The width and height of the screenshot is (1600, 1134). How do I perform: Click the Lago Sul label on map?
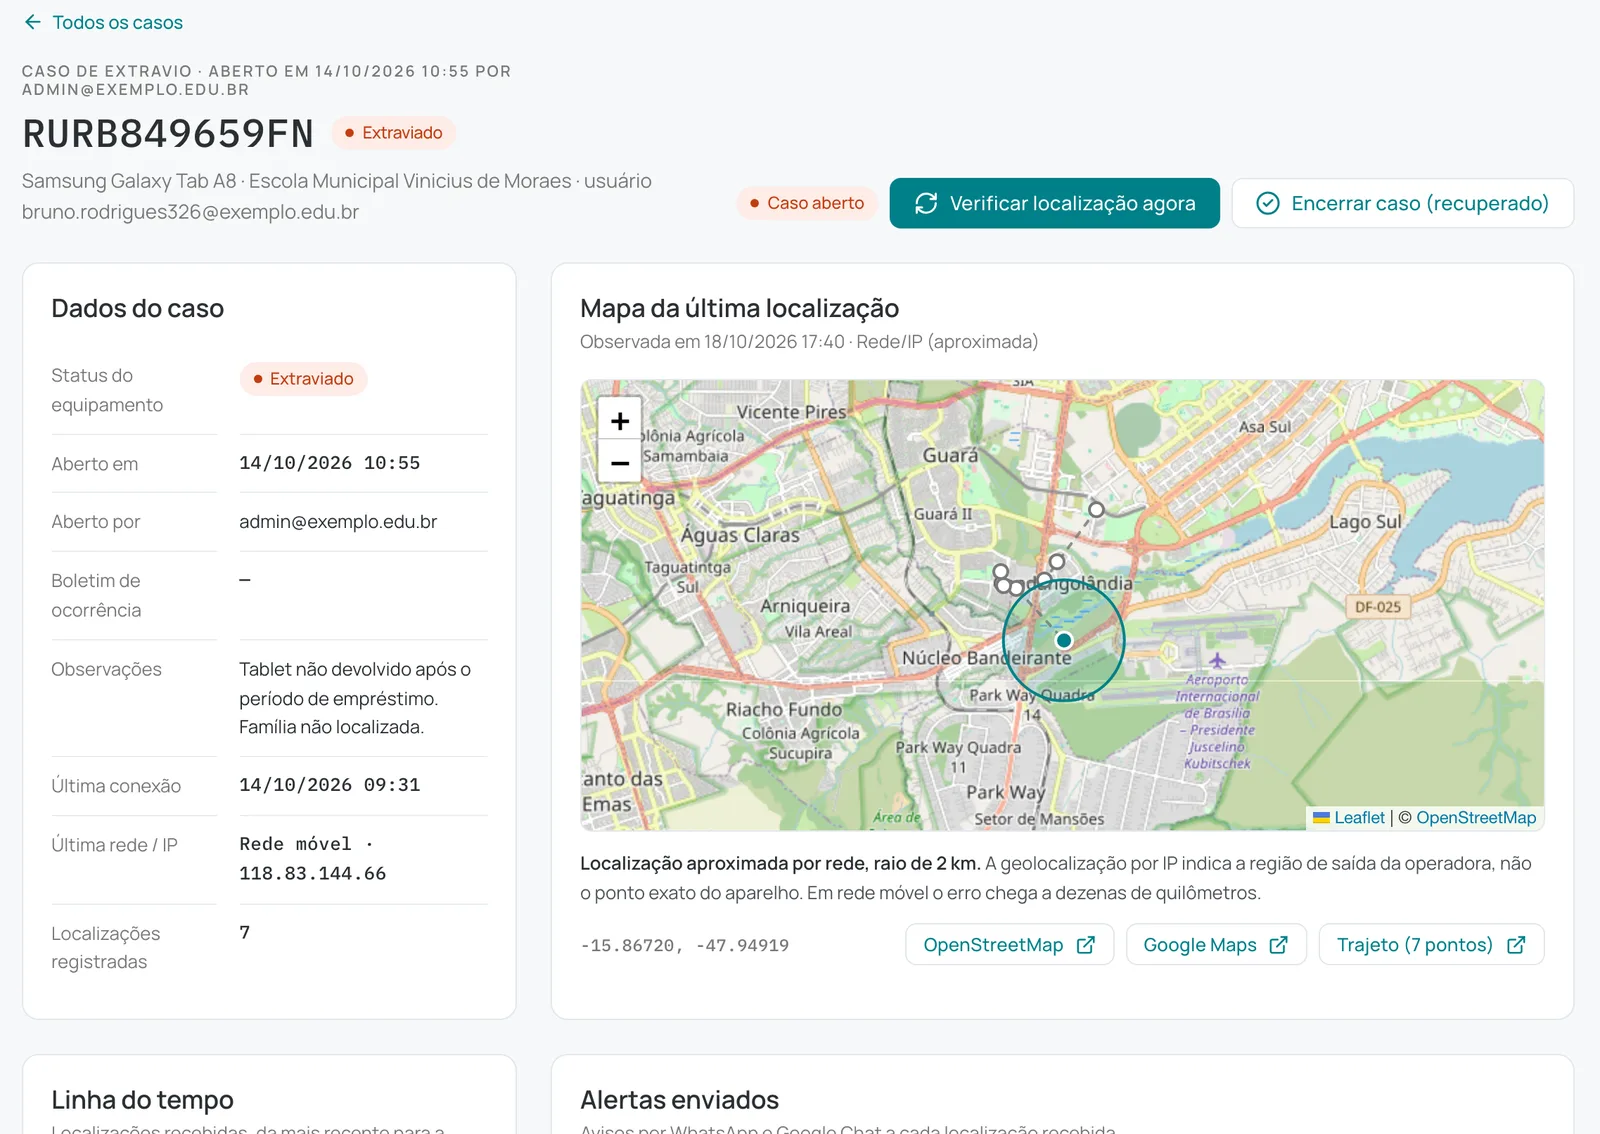(x=1365, y=522)
